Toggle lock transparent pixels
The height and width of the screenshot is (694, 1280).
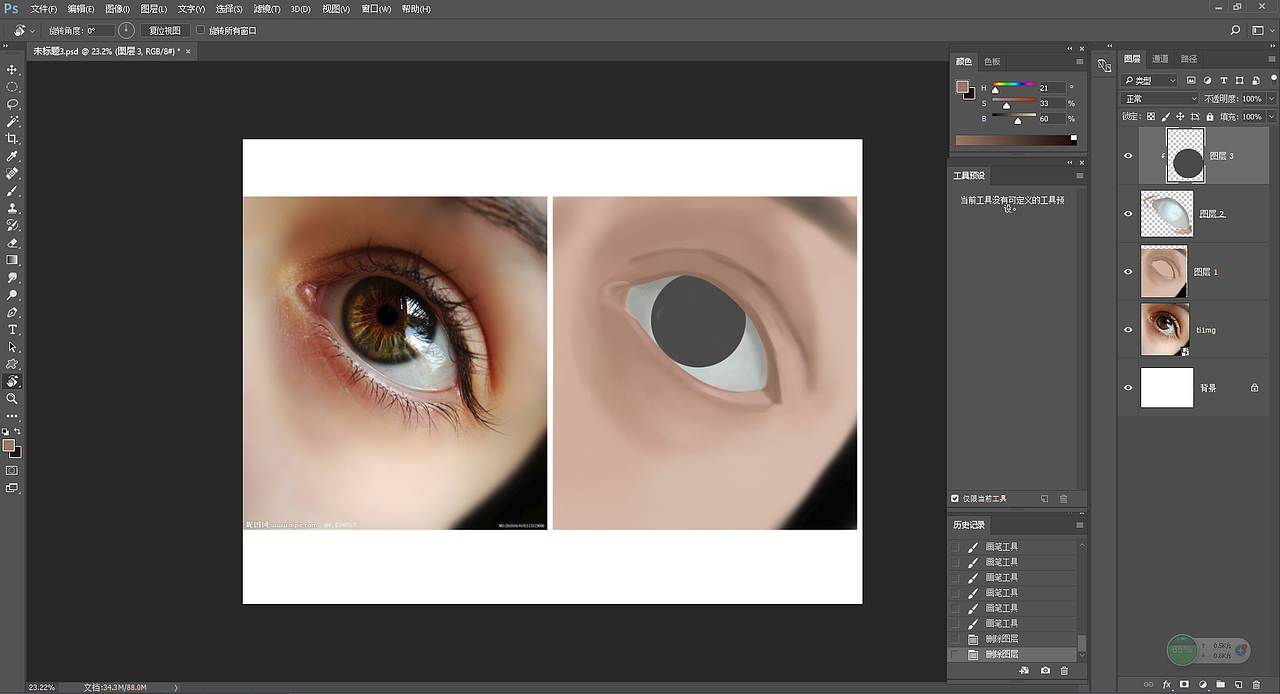tap(1150, 117)
